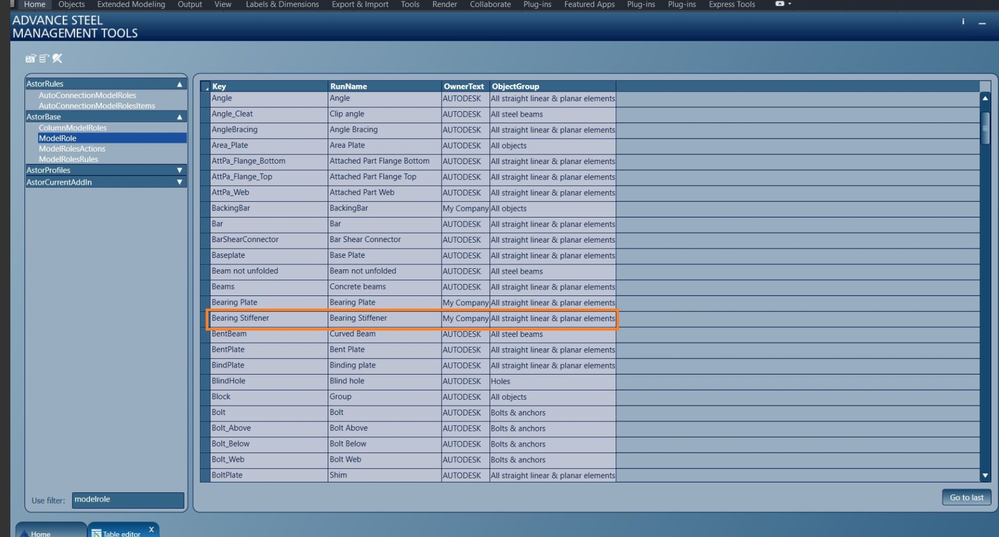Click 'Bearing Stiffener' in the Key column

click(x=269, y=318)
